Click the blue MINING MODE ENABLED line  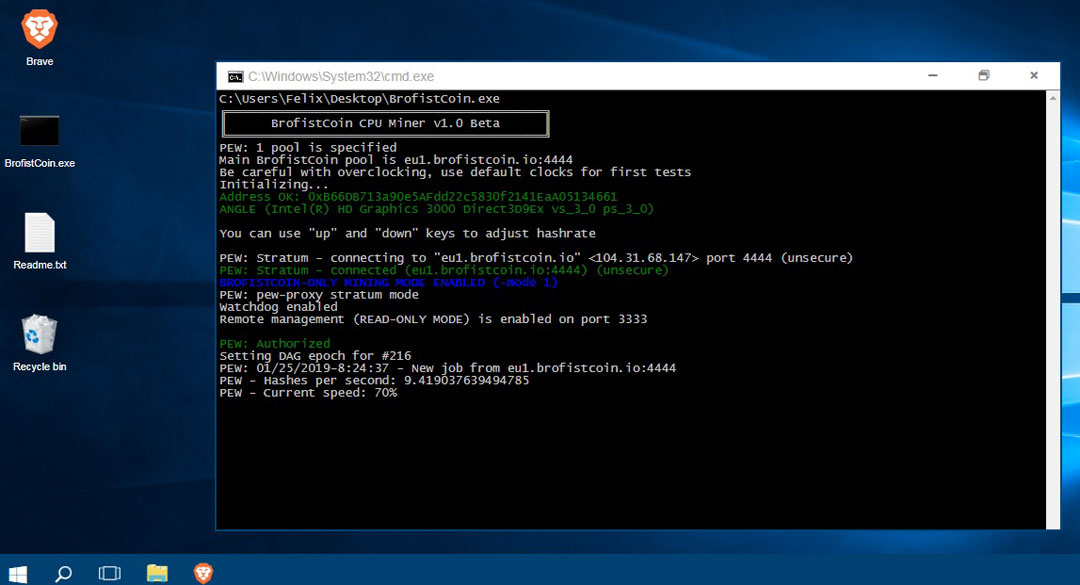(388, 283)
